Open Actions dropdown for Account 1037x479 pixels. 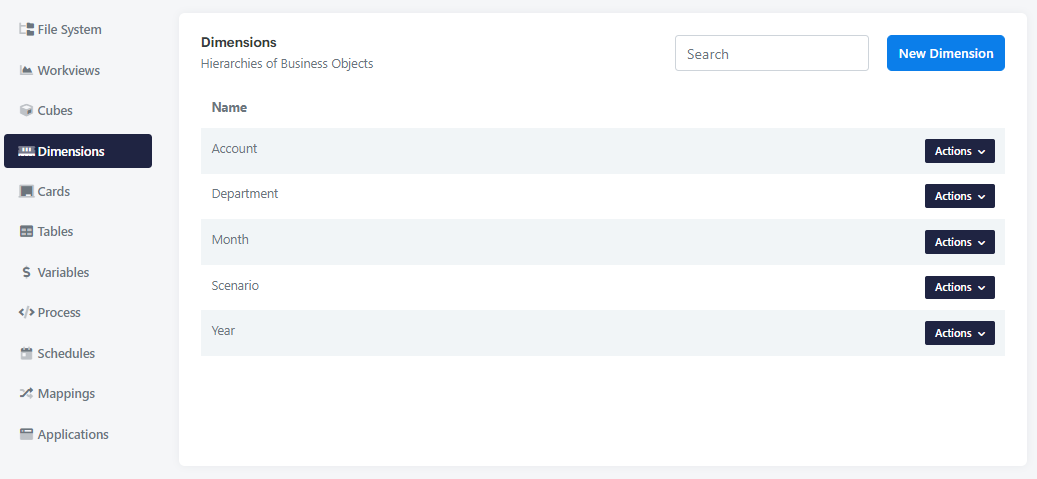pos(959,151)
